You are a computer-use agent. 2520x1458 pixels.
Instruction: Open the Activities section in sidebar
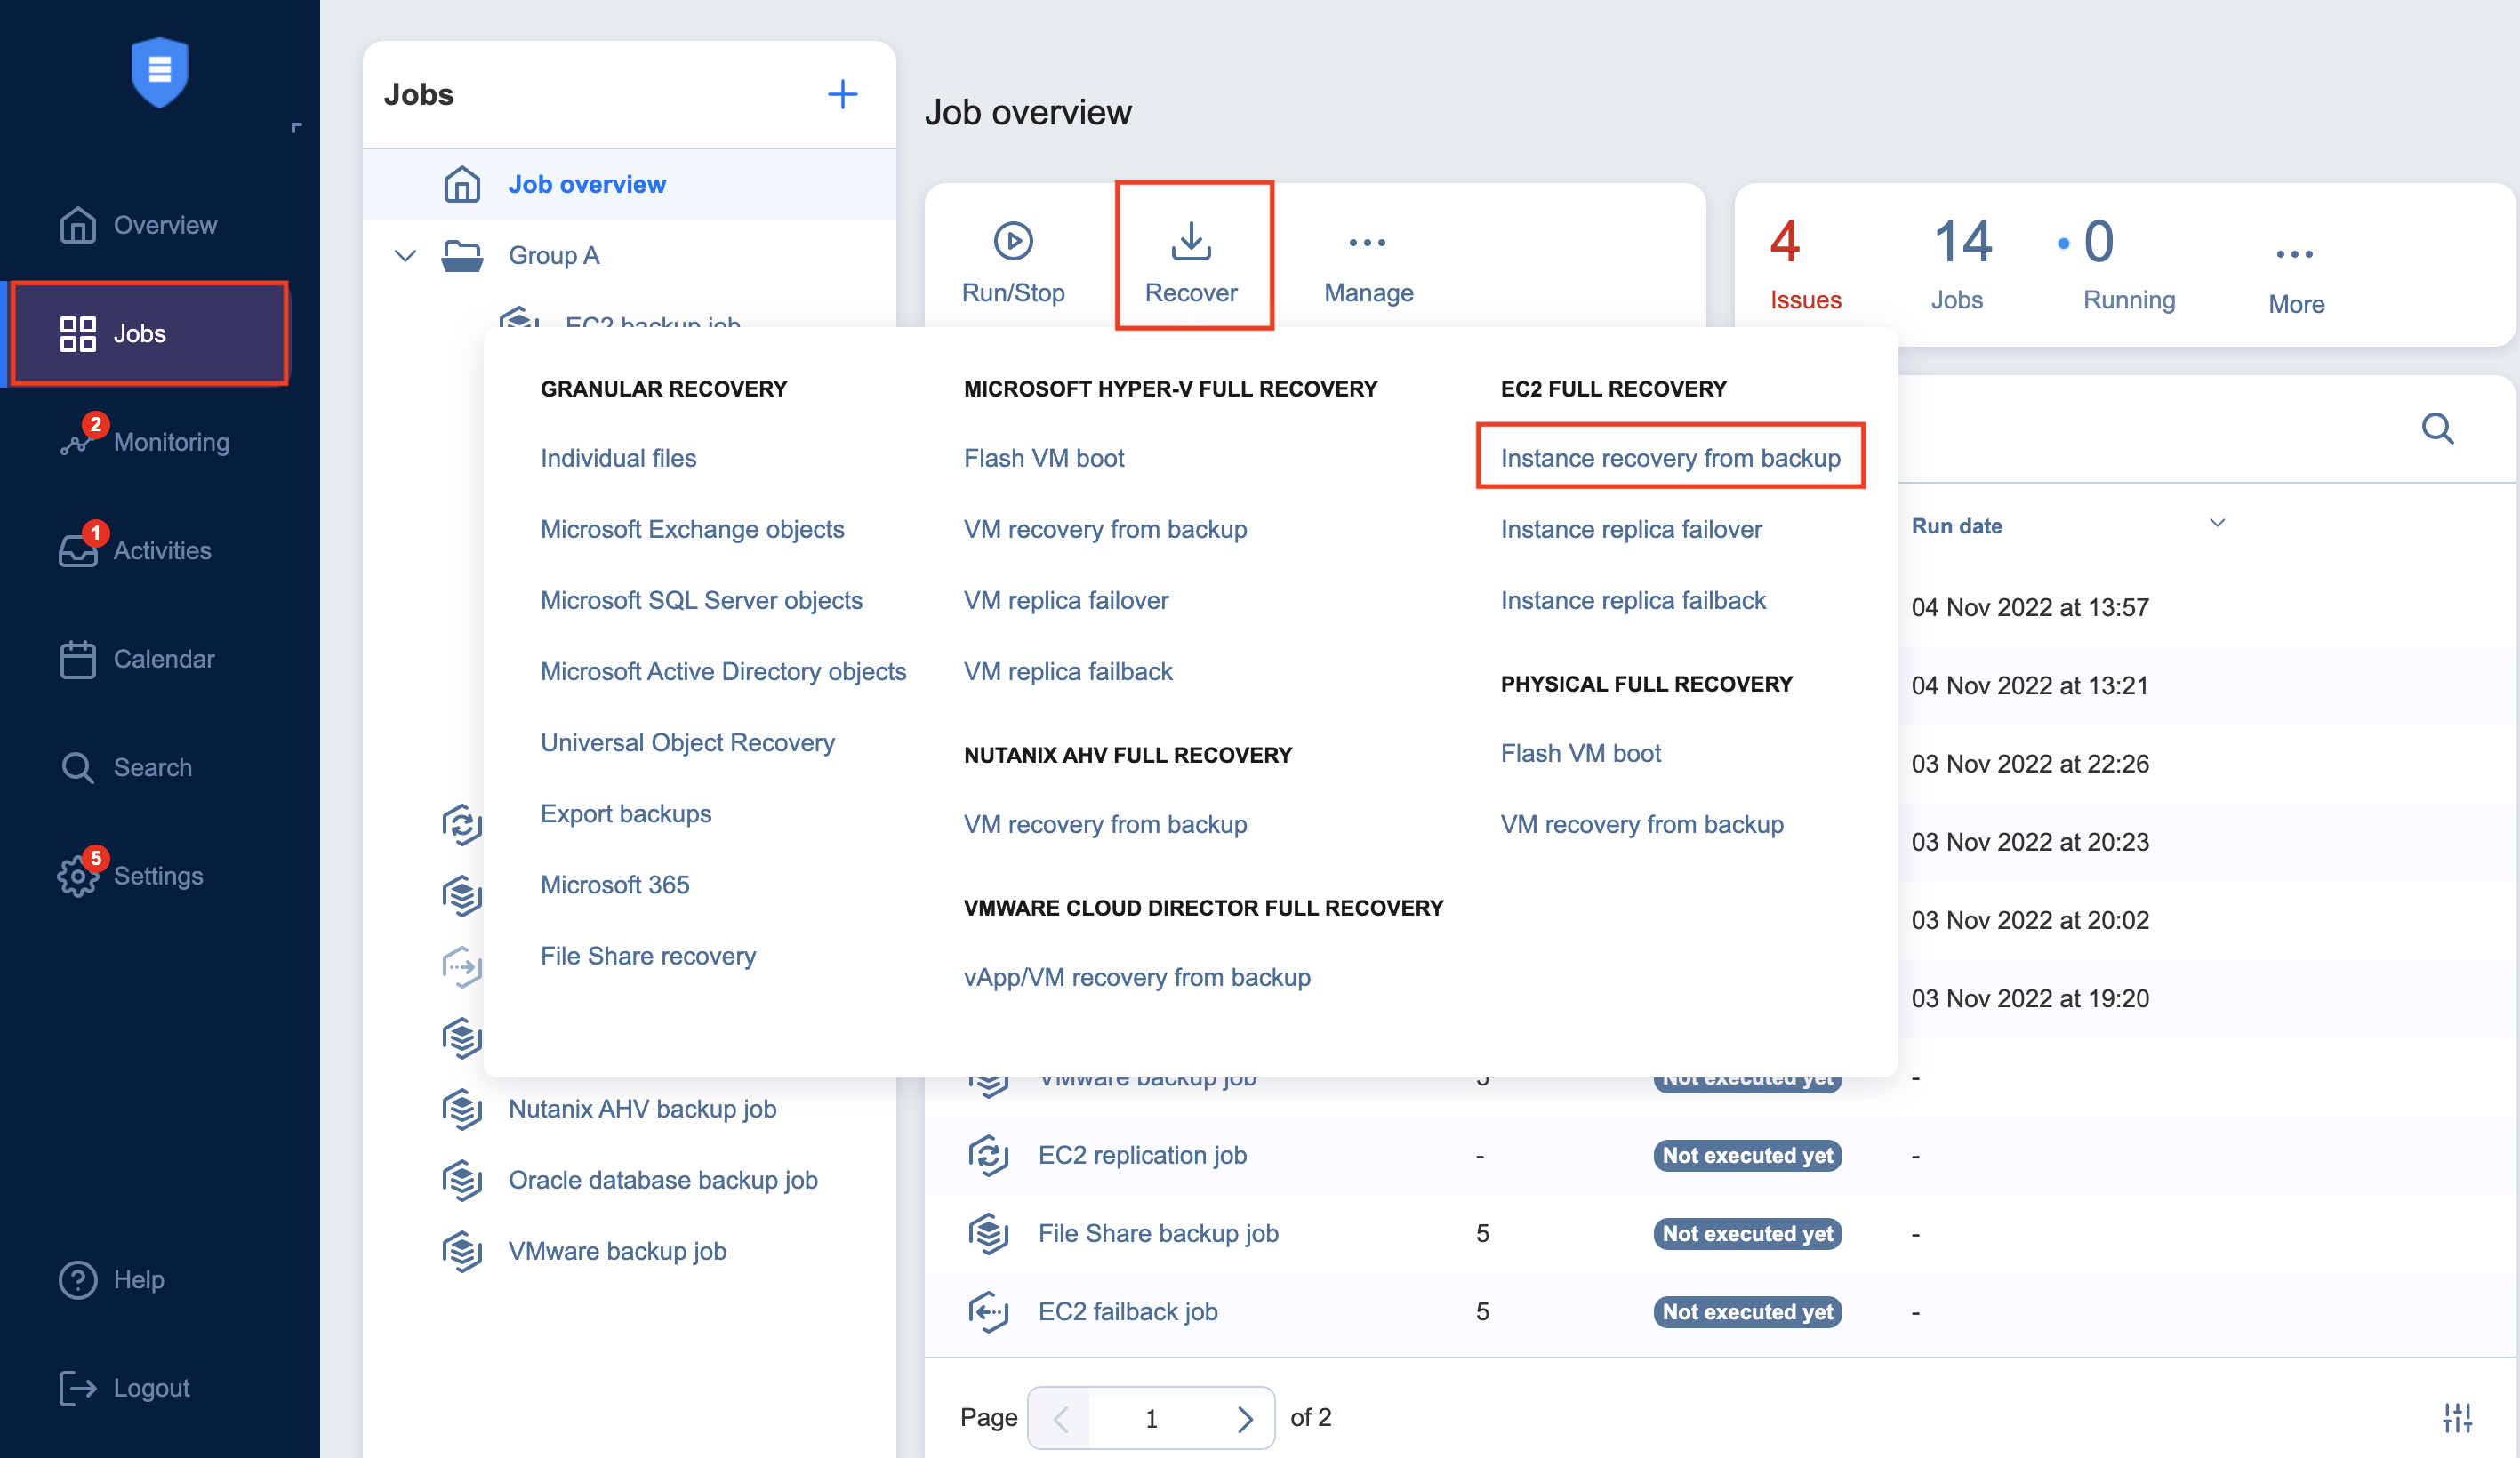[135, 550]
